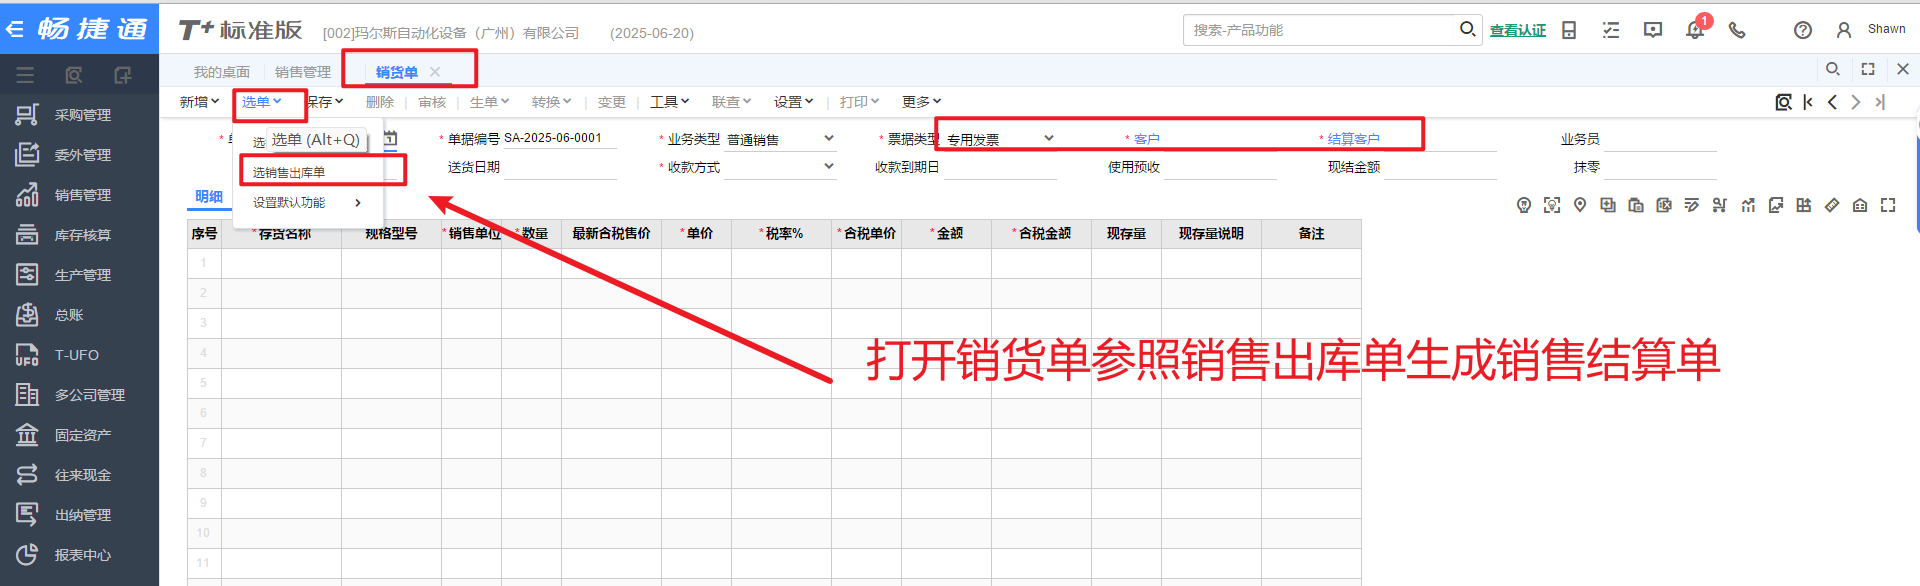Open the 收款方式 dropdown
The height and width of the screenshot is (586, 1920).
pos(828,167)
